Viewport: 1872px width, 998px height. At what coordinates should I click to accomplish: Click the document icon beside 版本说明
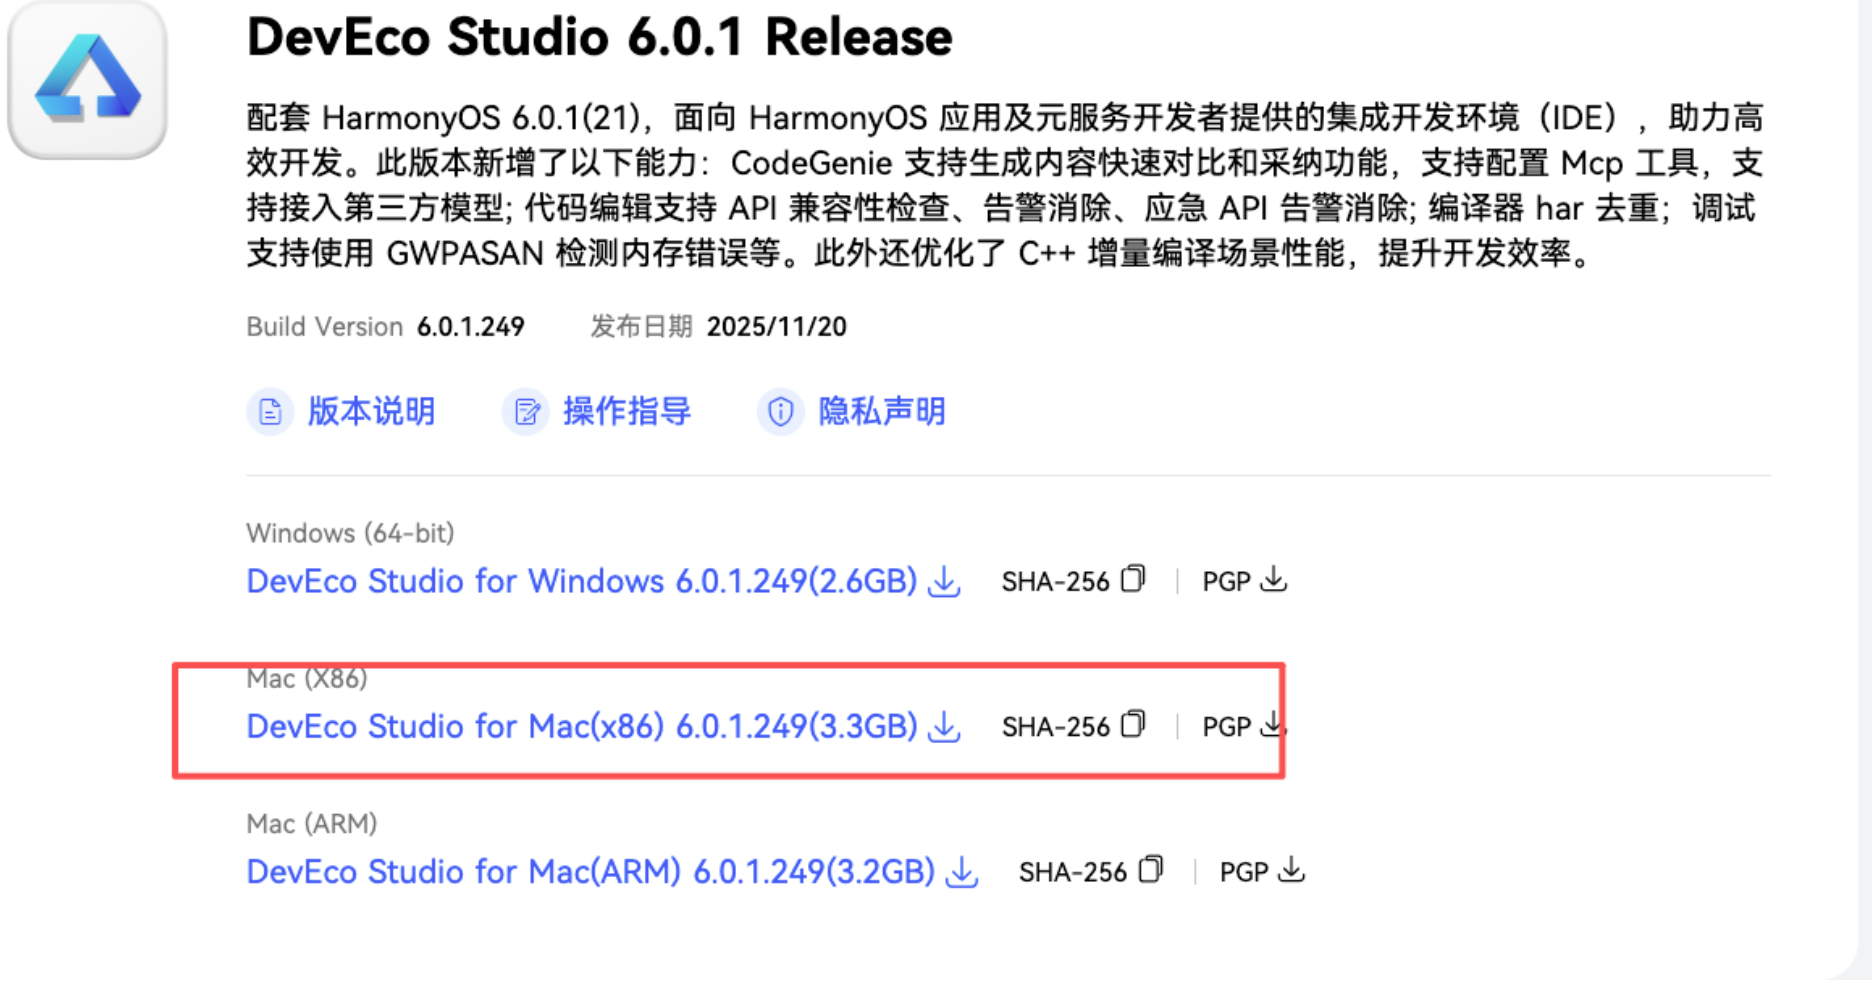(x=268, y=411)
